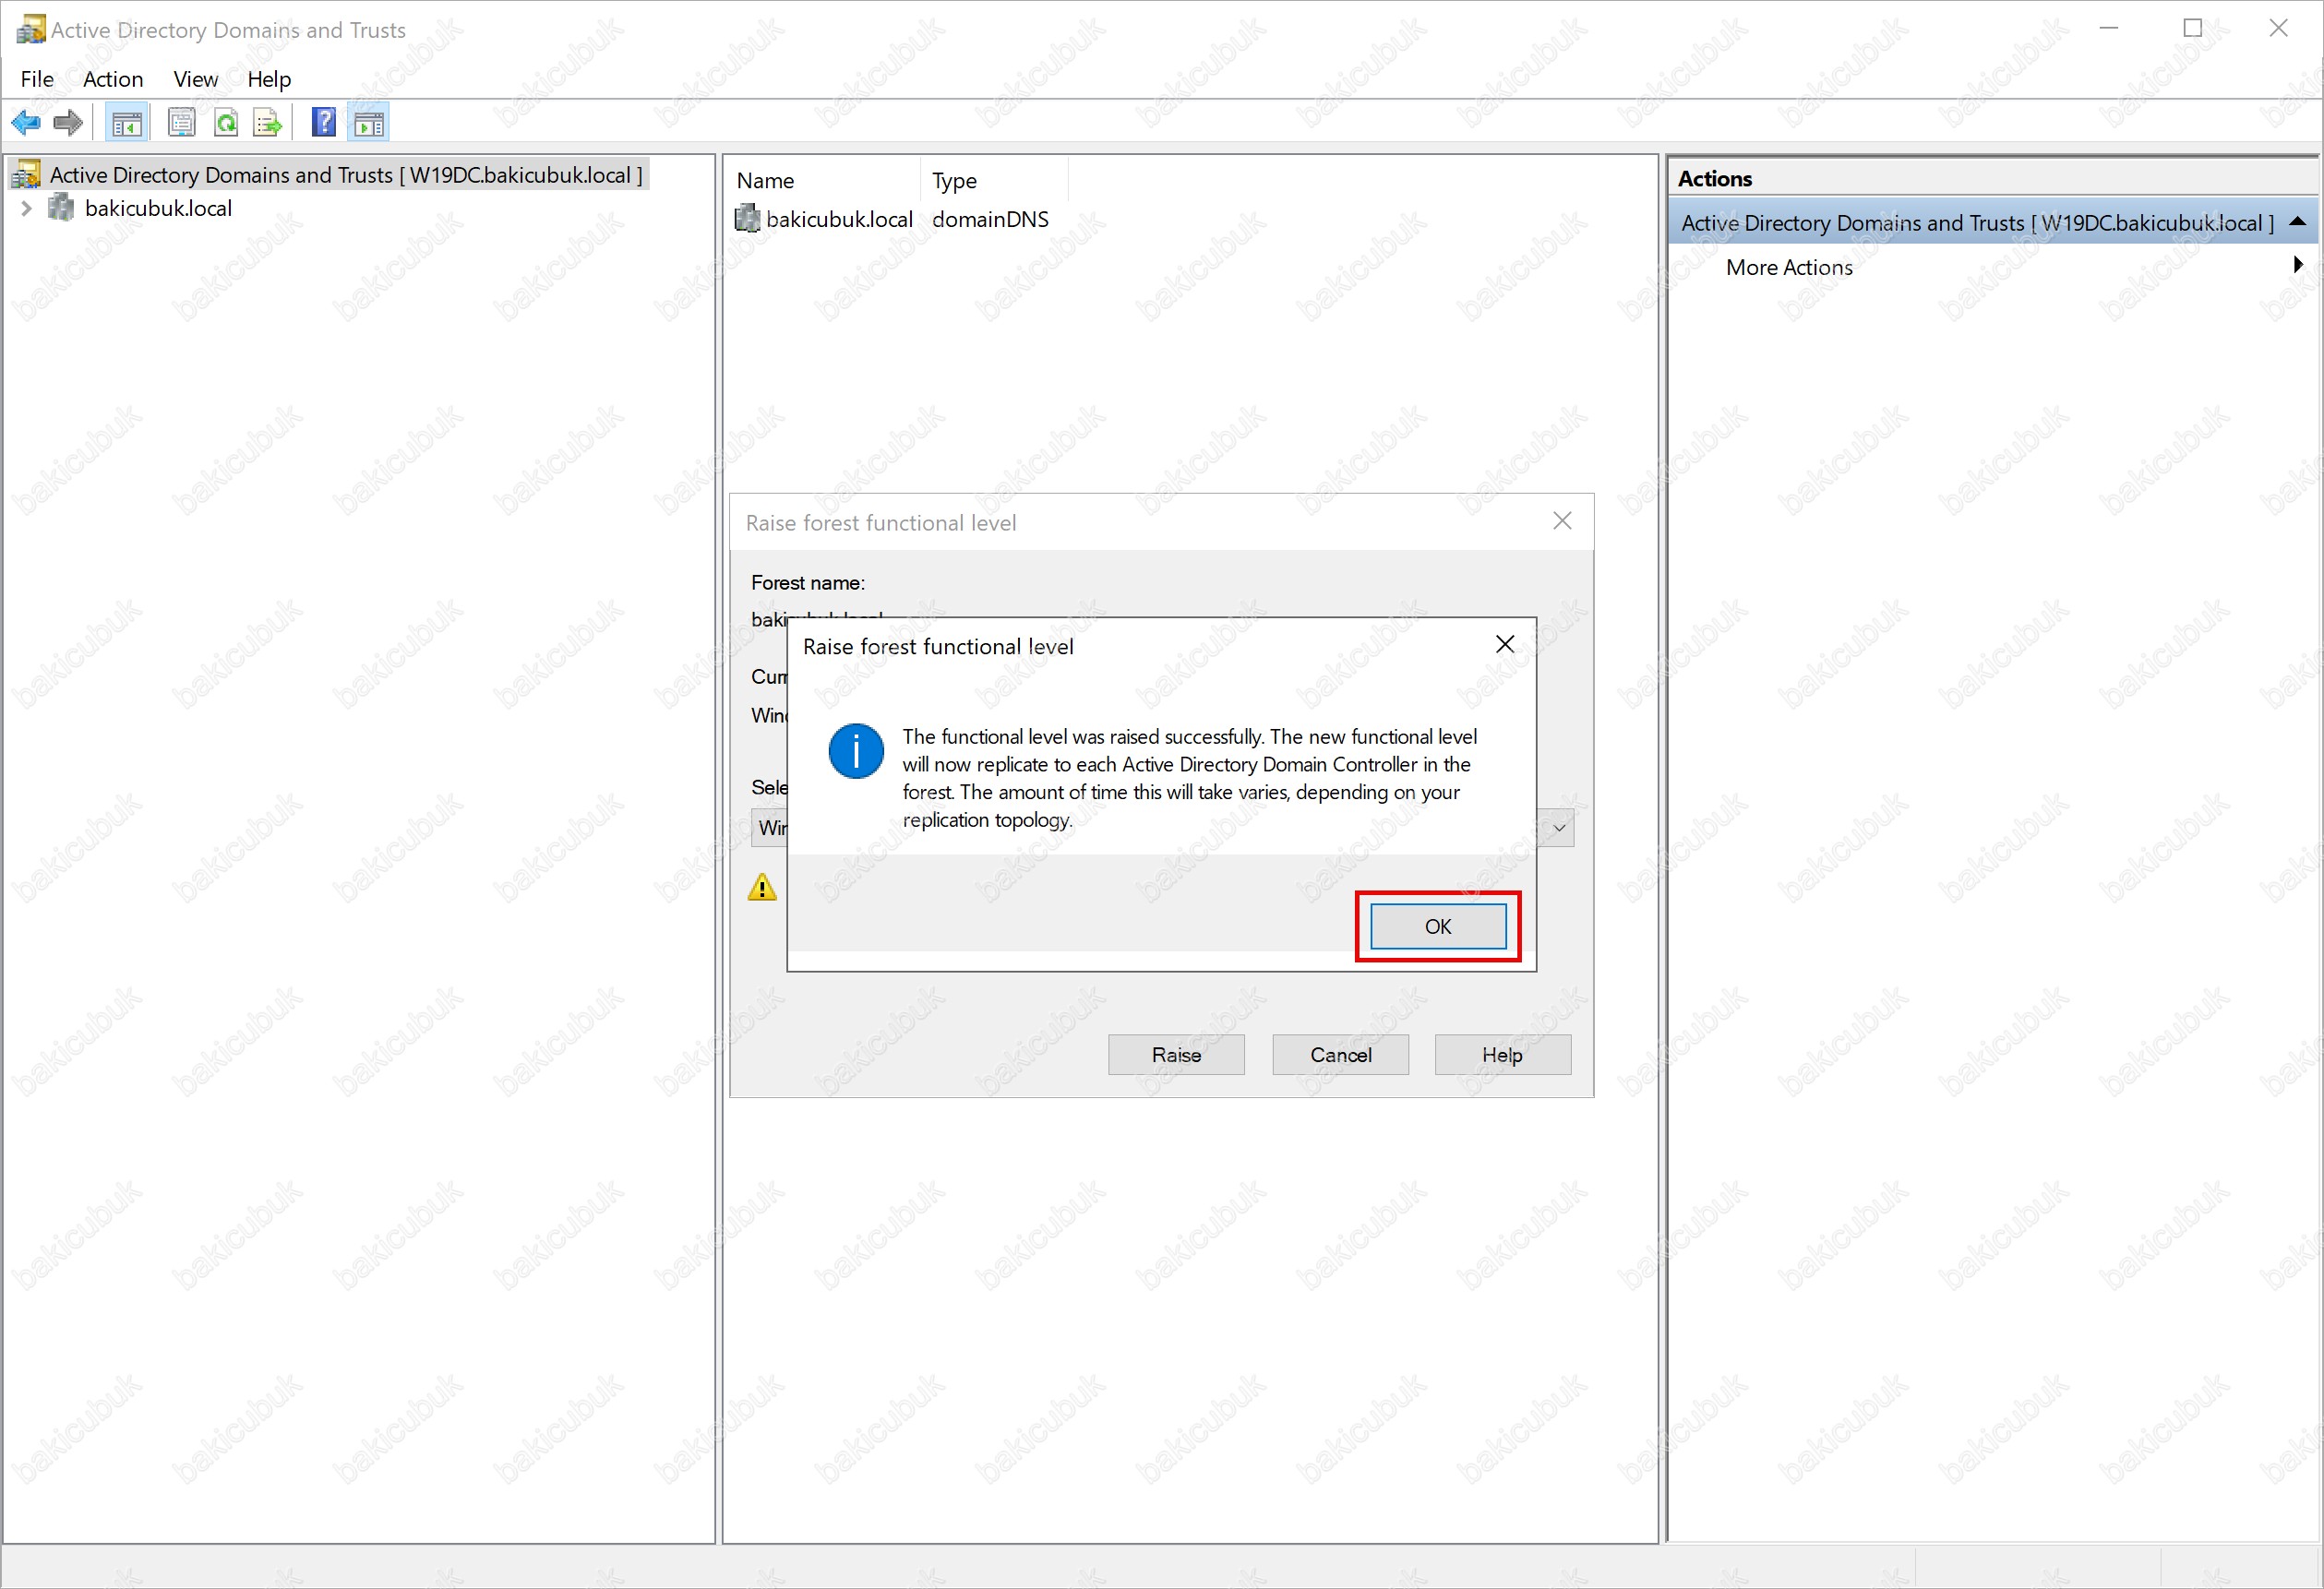Click the domainDNS type cell
This screenshot has width=2324, height=1589.
[x=990, y=218]
